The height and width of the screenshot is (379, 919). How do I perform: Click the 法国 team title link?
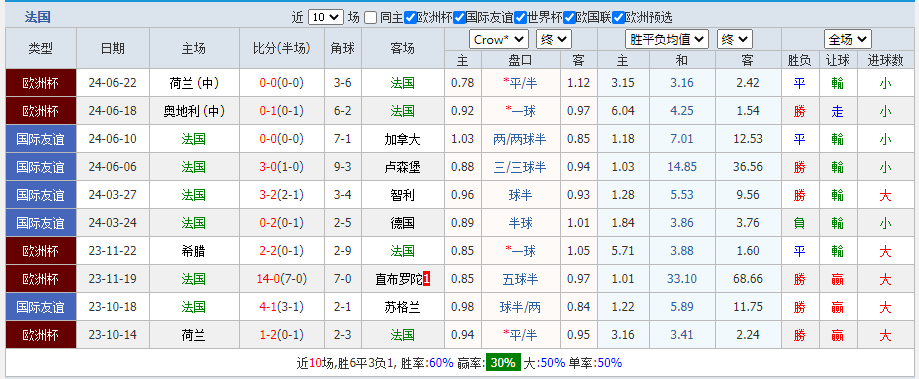coord(38,17)
